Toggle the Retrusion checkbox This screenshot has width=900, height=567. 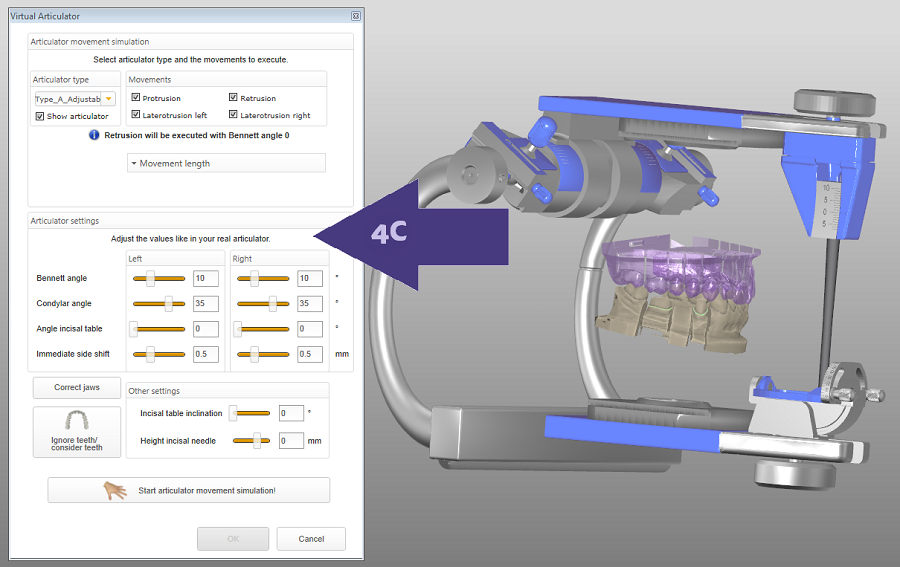pos(233,98)
